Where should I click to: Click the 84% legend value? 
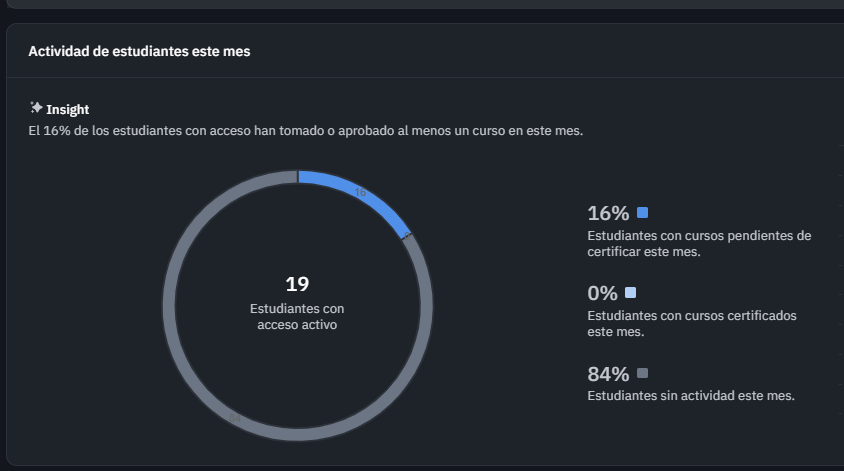point(608,375)
